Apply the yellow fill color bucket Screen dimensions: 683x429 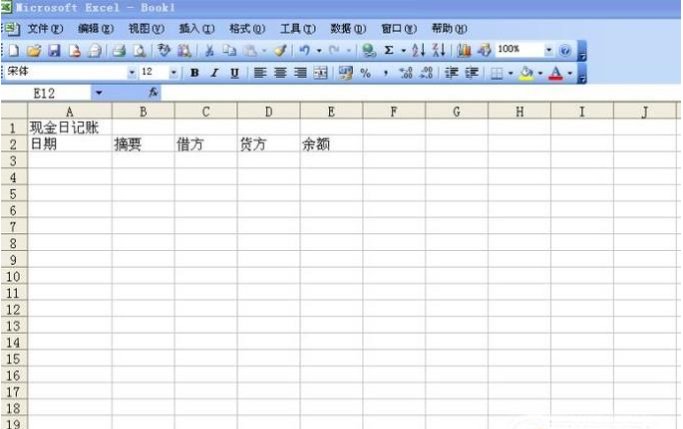click(526, 73)
